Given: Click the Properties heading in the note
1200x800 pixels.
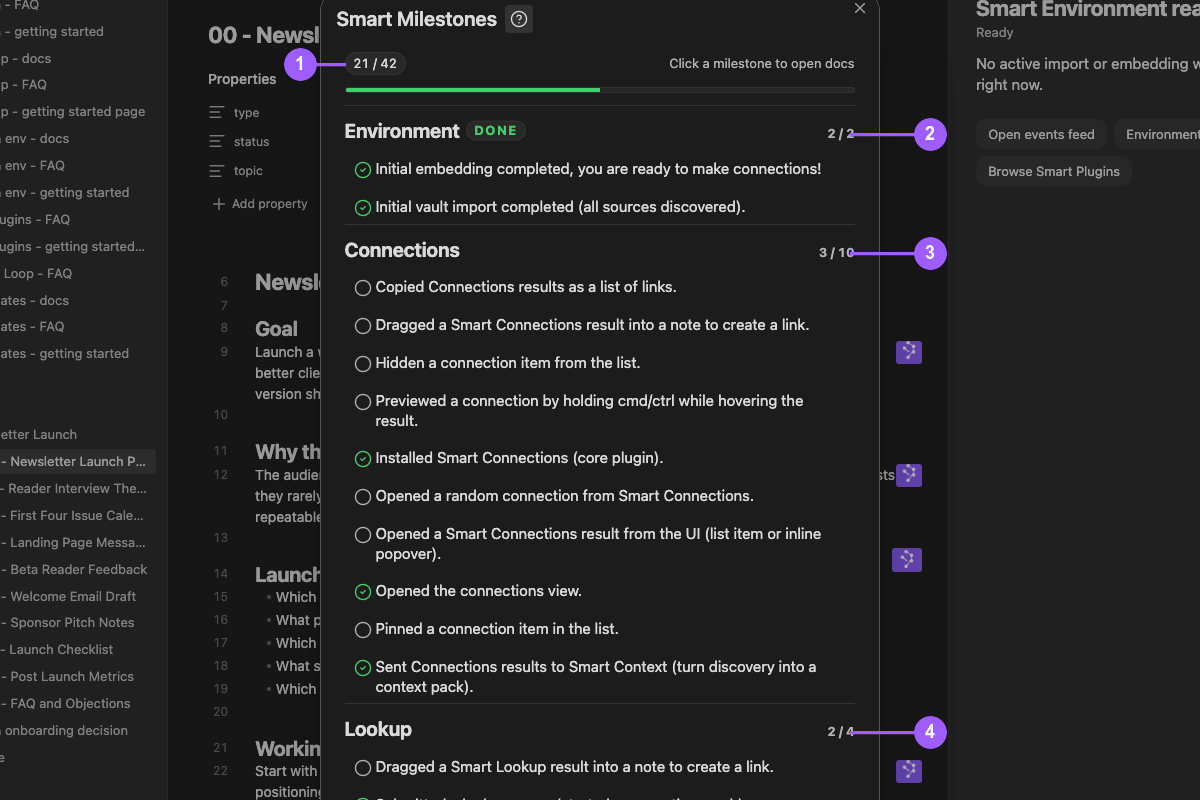Looking at the screenshot, I should 242,79.
